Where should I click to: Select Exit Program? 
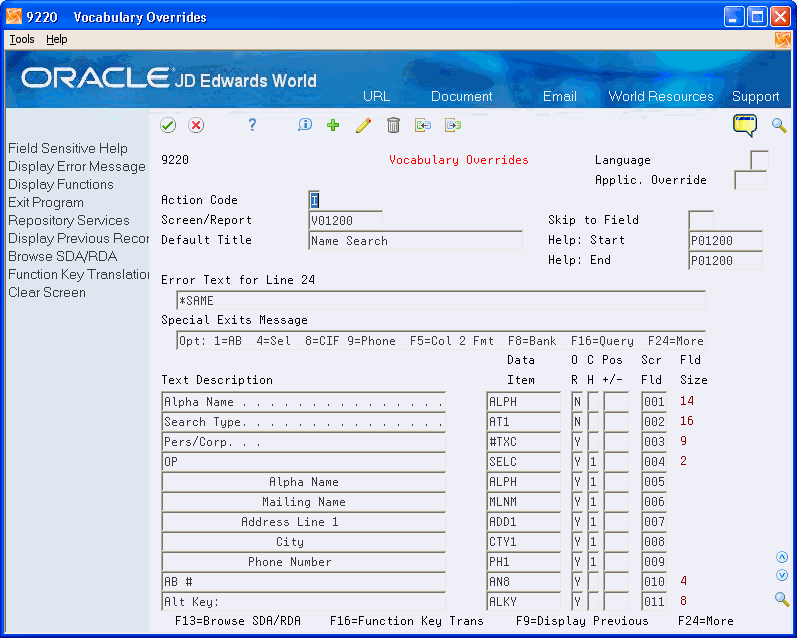click(x=46, y=202)
